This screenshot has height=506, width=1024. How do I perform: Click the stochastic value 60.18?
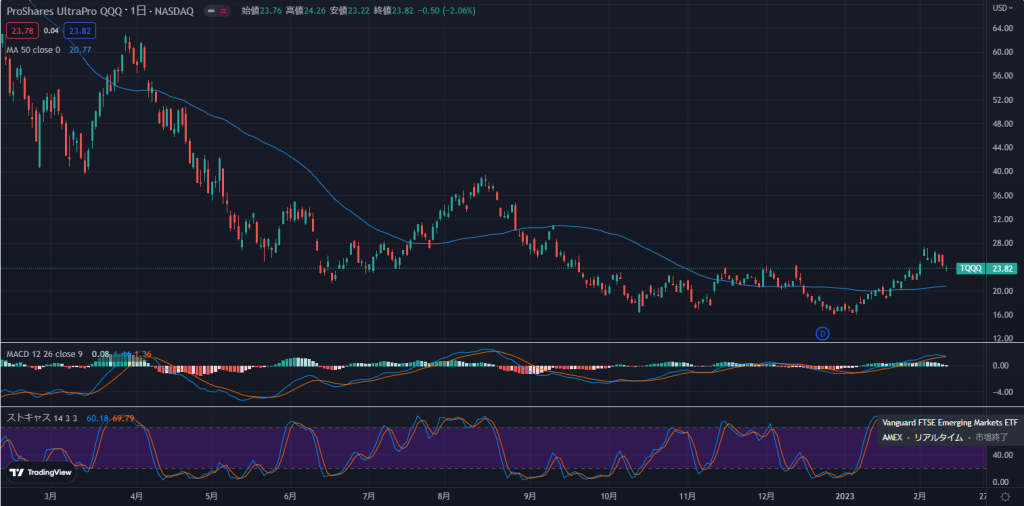pyautogui.click(x=97, y=418)
